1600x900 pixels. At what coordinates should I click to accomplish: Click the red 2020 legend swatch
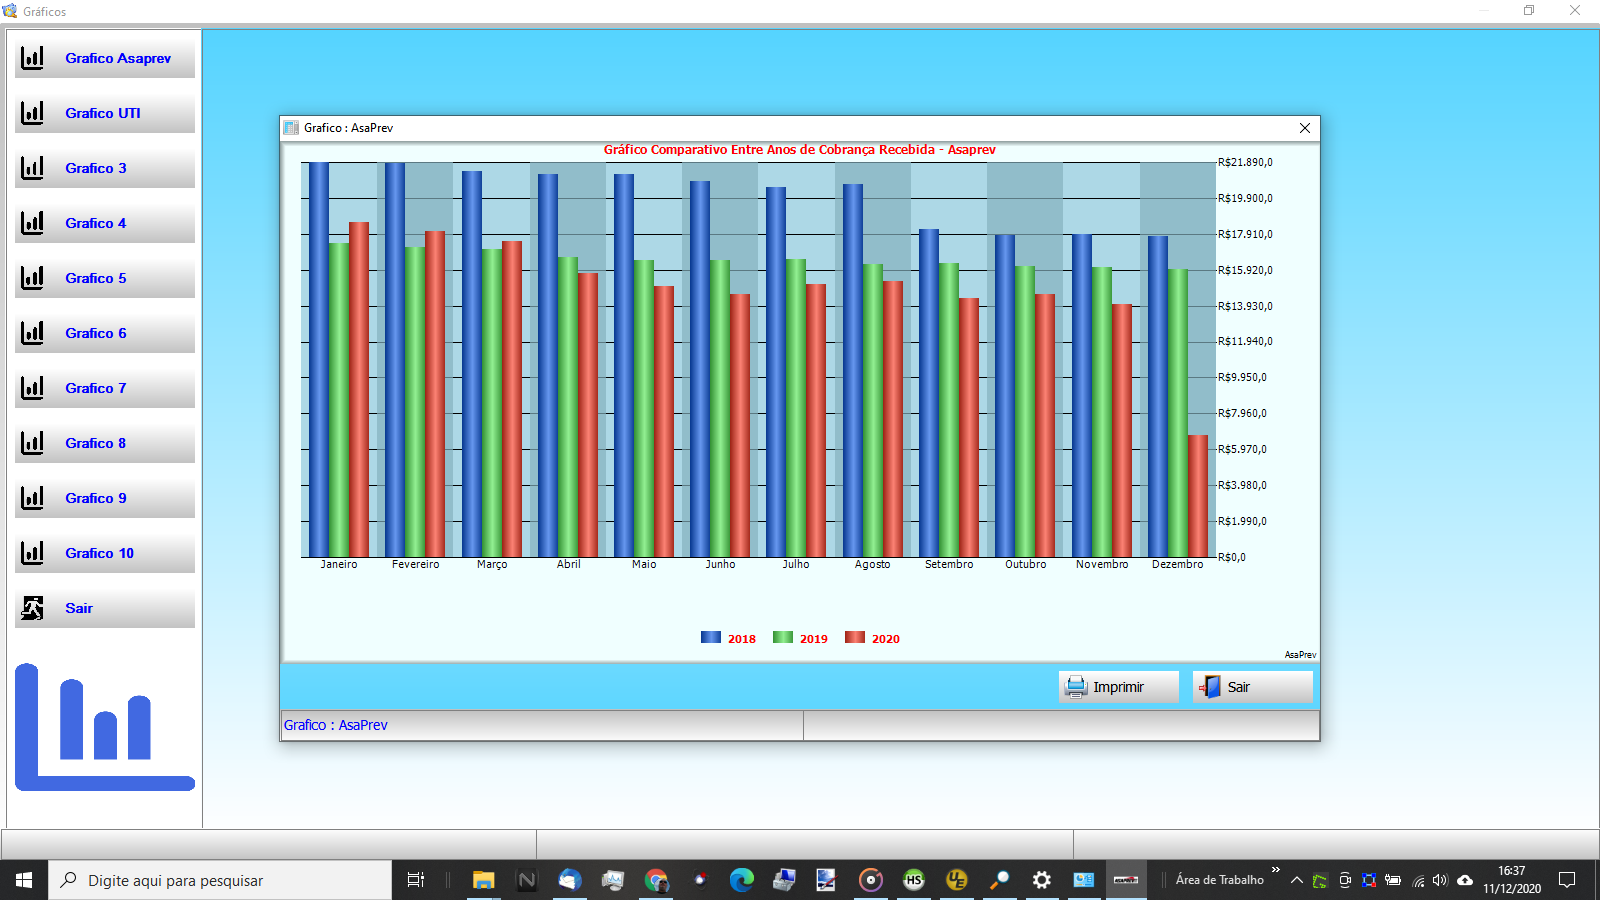point(855,637)
